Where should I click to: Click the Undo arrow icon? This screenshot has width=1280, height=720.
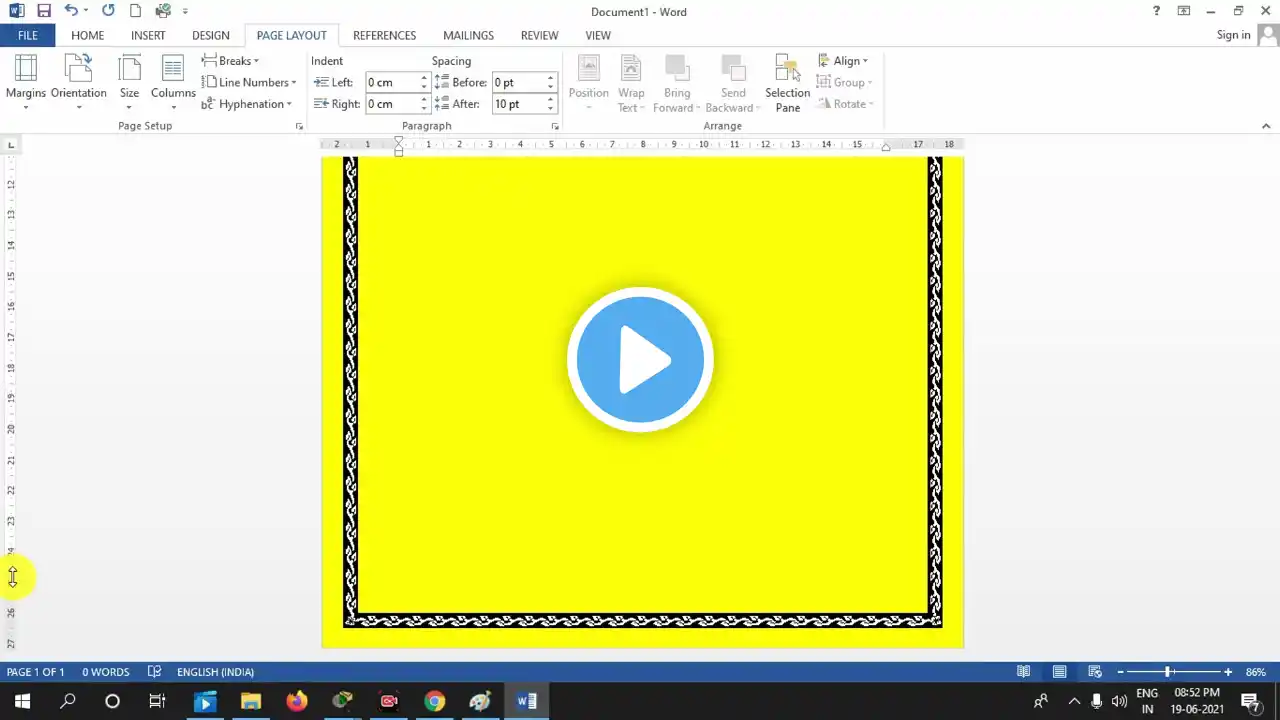point(70,11)
